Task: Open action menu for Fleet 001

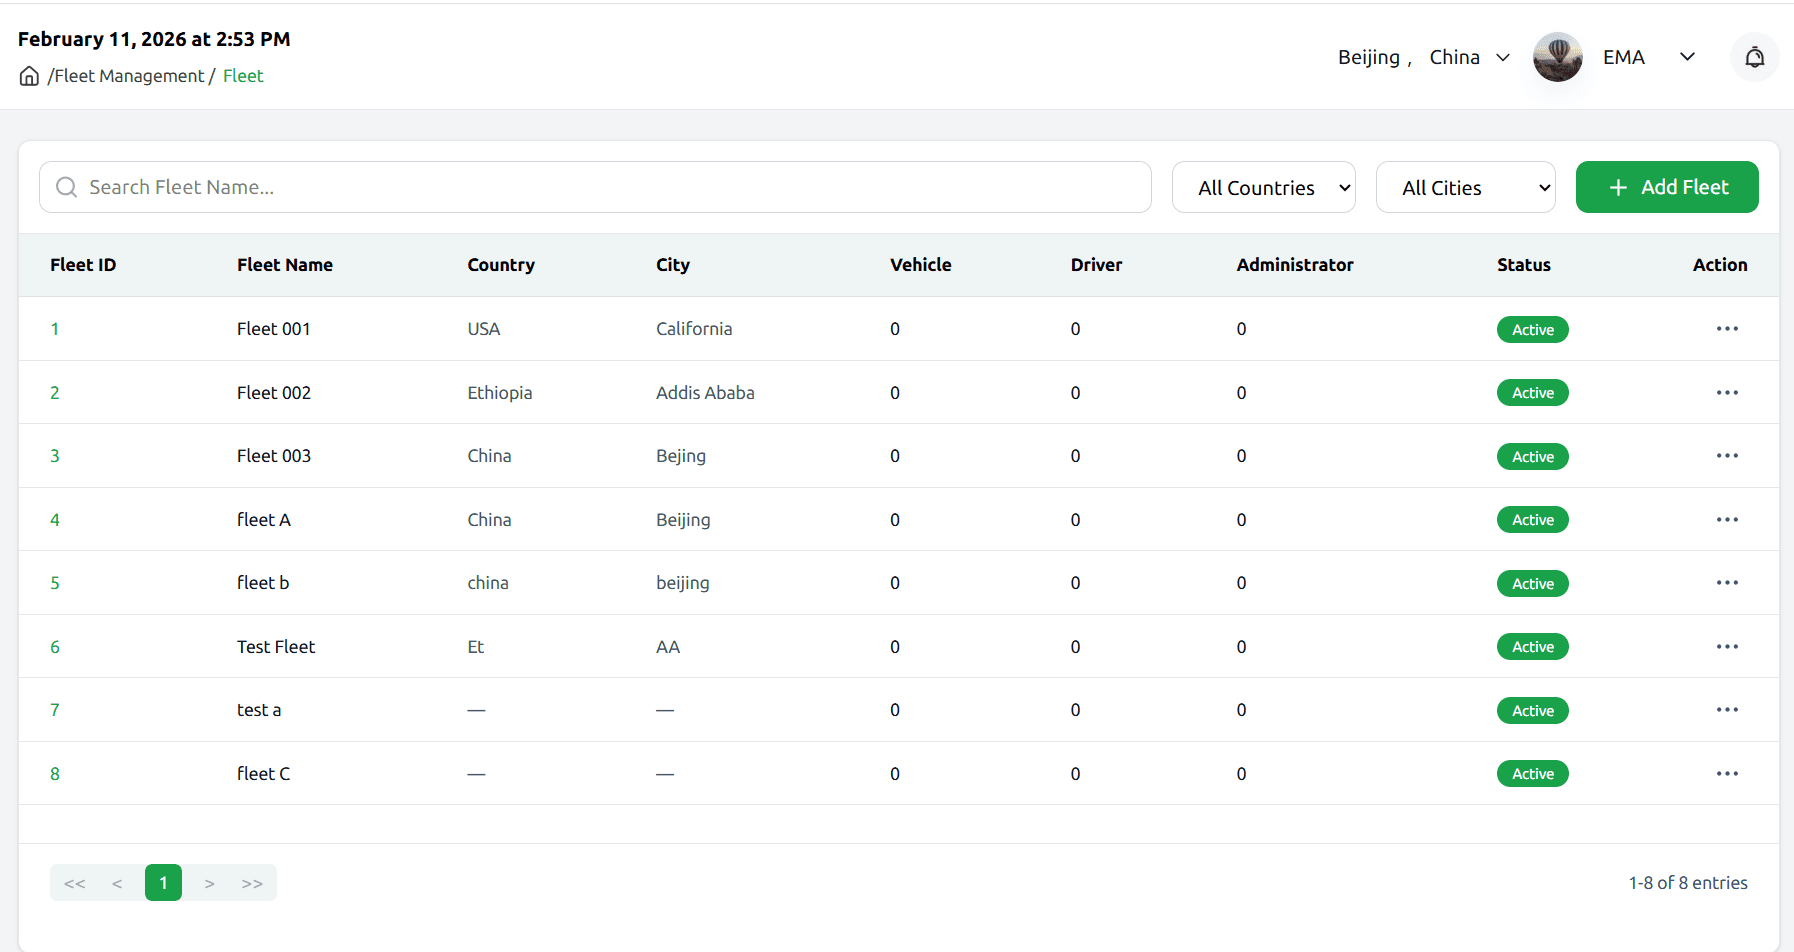Action: (1726, 329)
